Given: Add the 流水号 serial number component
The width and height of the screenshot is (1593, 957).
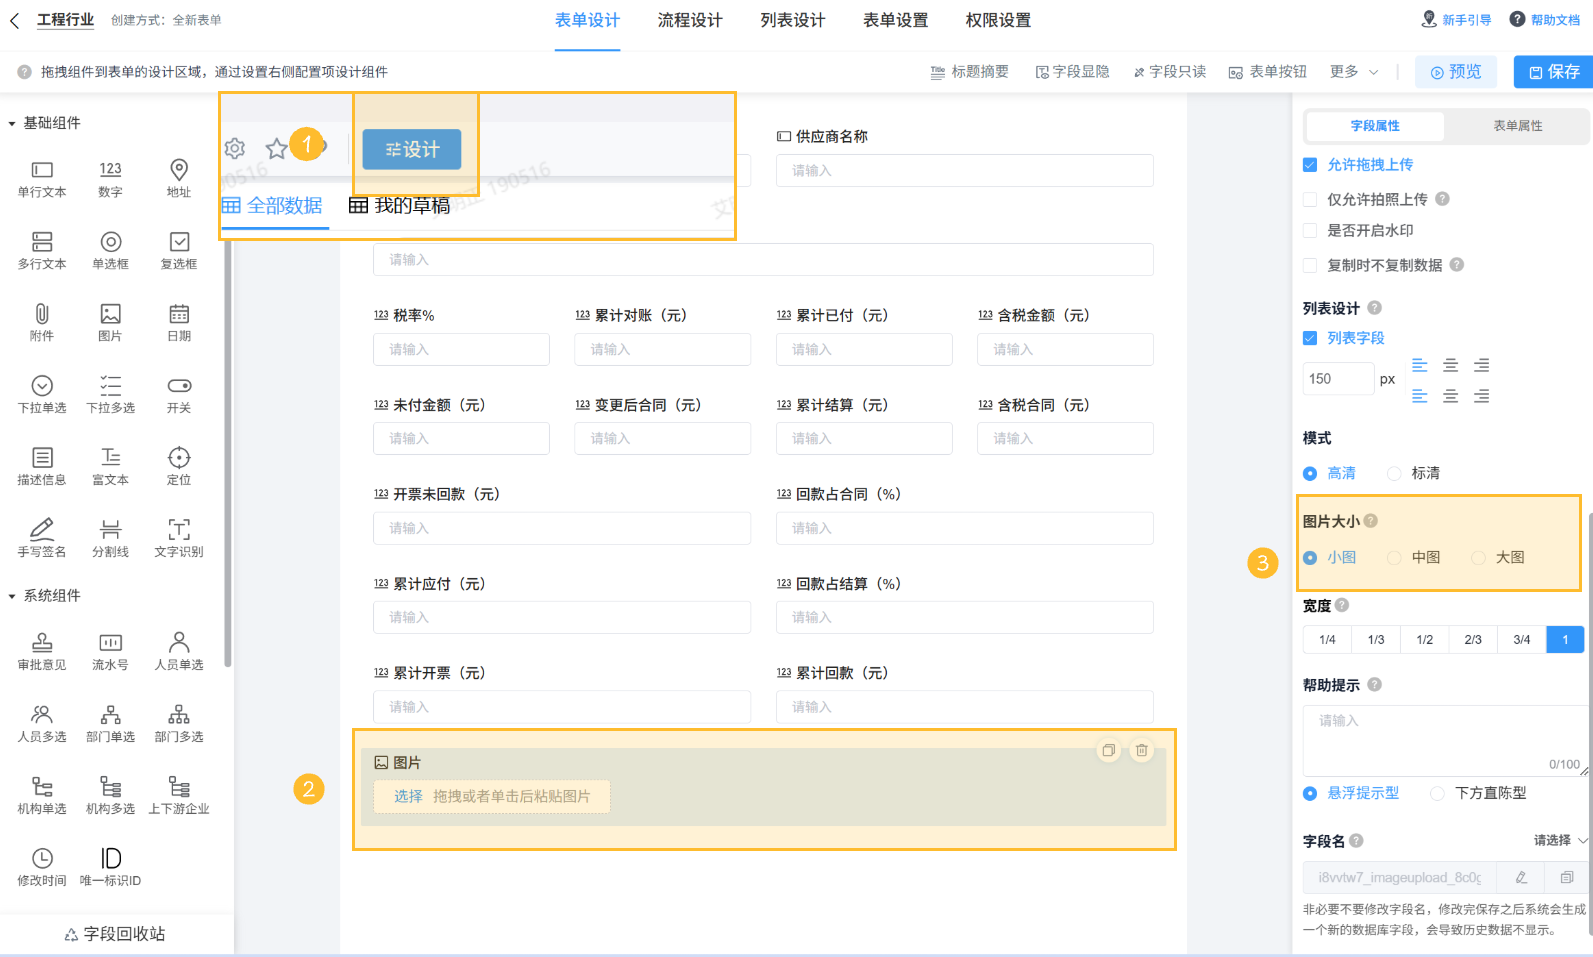Looking at the screenshot, I should (110, 650).
